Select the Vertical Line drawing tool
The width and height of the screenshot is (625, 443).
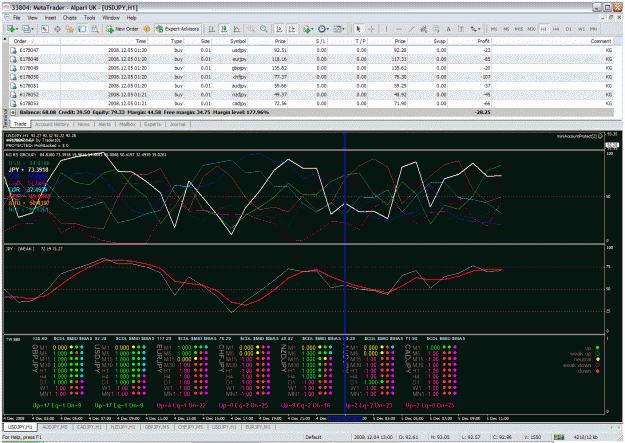[x=386, y=29]
